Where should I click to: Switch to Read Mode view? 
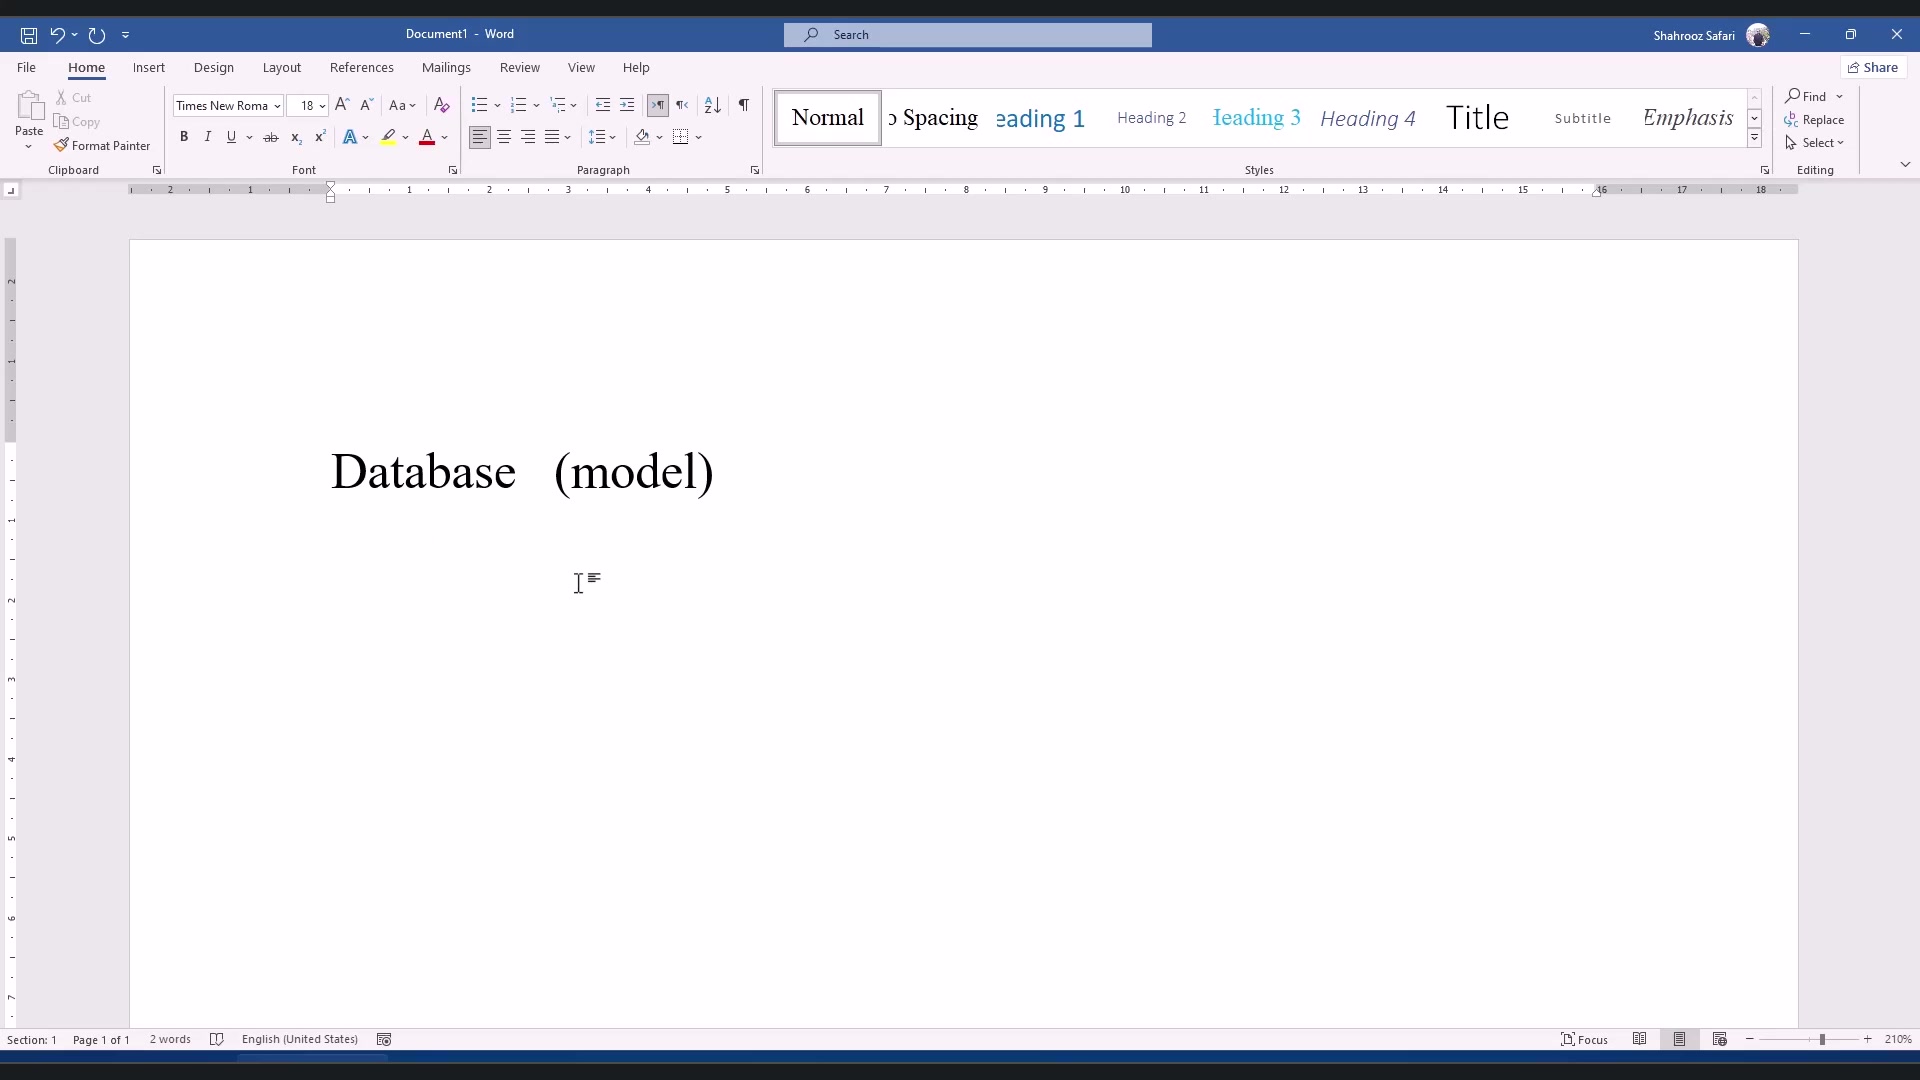pos(1640,1040)
